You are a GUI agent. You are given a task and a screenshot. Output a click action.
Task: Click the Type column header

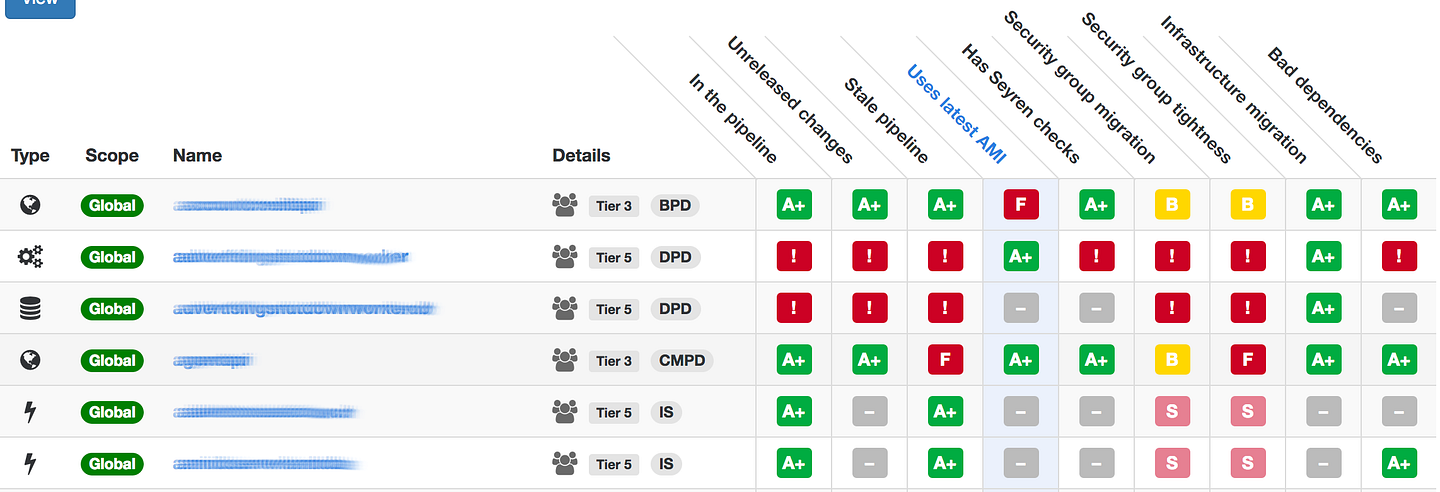(30, 155)
